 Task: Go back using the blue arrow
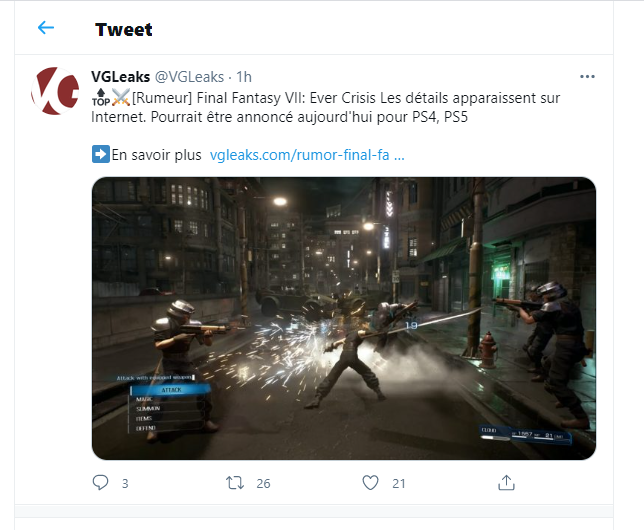click(46, 28)
